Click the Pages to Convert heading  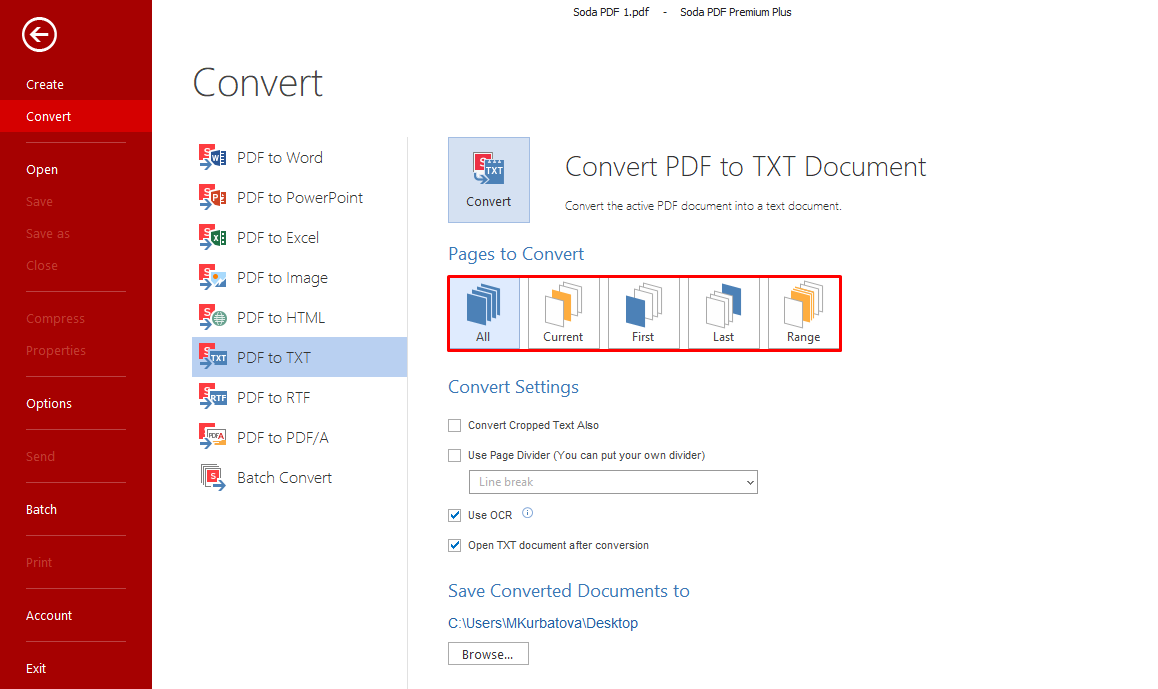point(516,254)
